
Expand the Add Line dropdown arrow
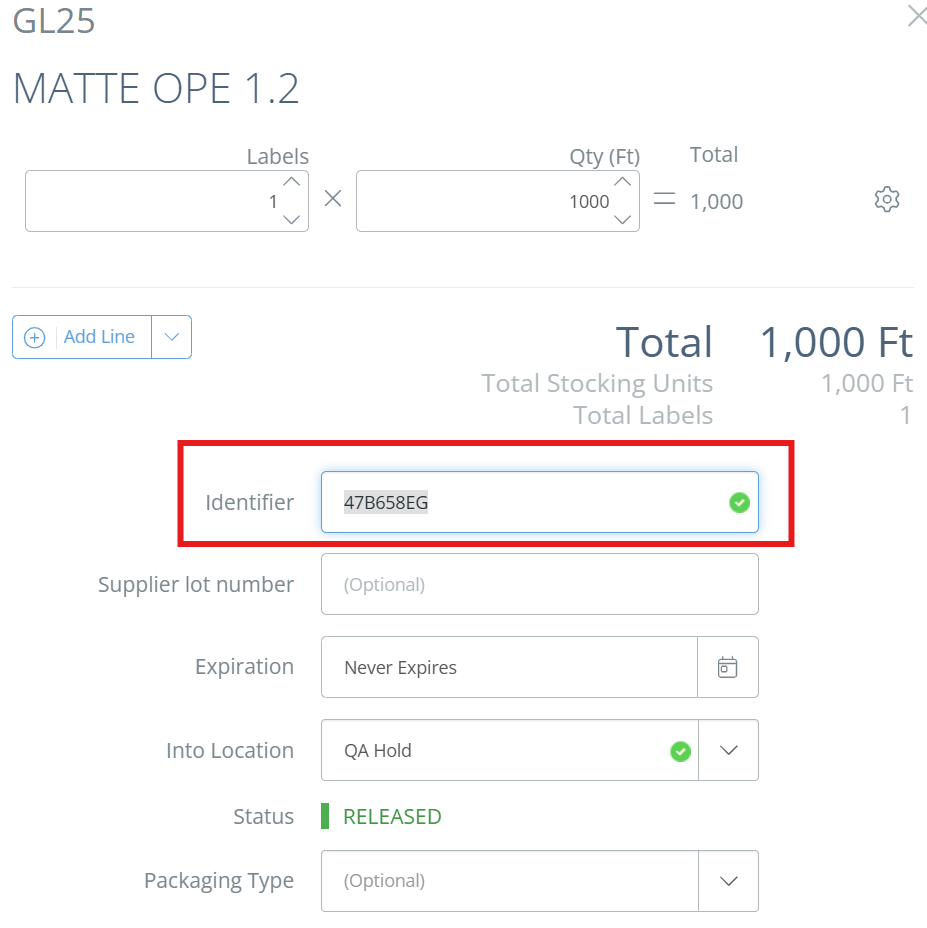click(x=172, y=337)
